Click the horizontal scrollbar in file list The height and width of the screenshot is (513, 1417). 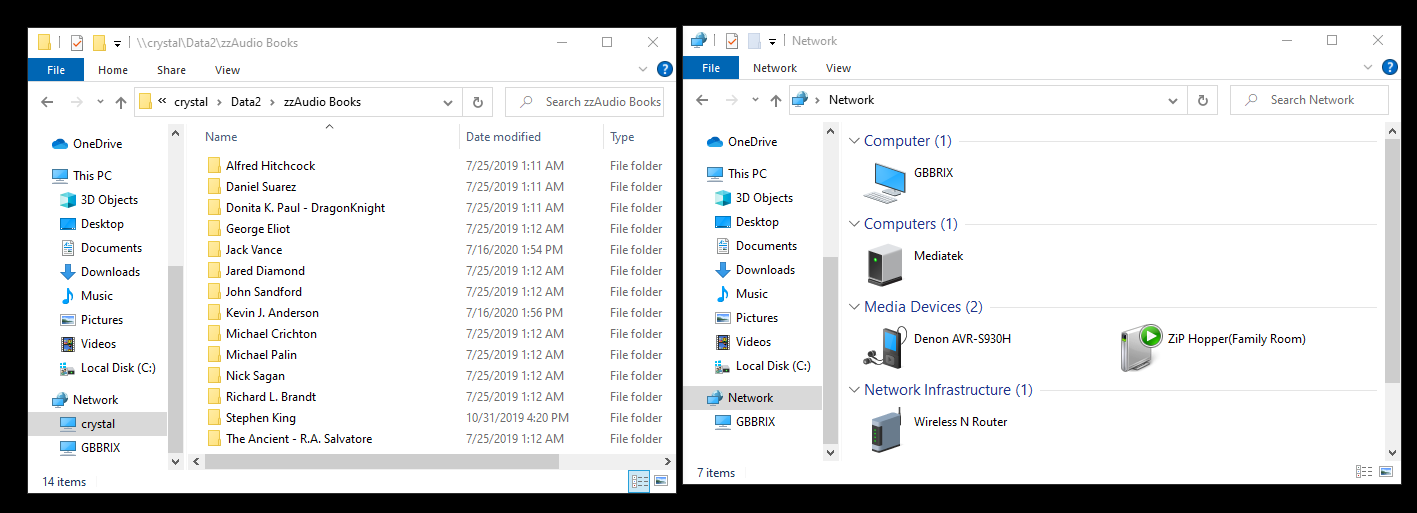380,461
